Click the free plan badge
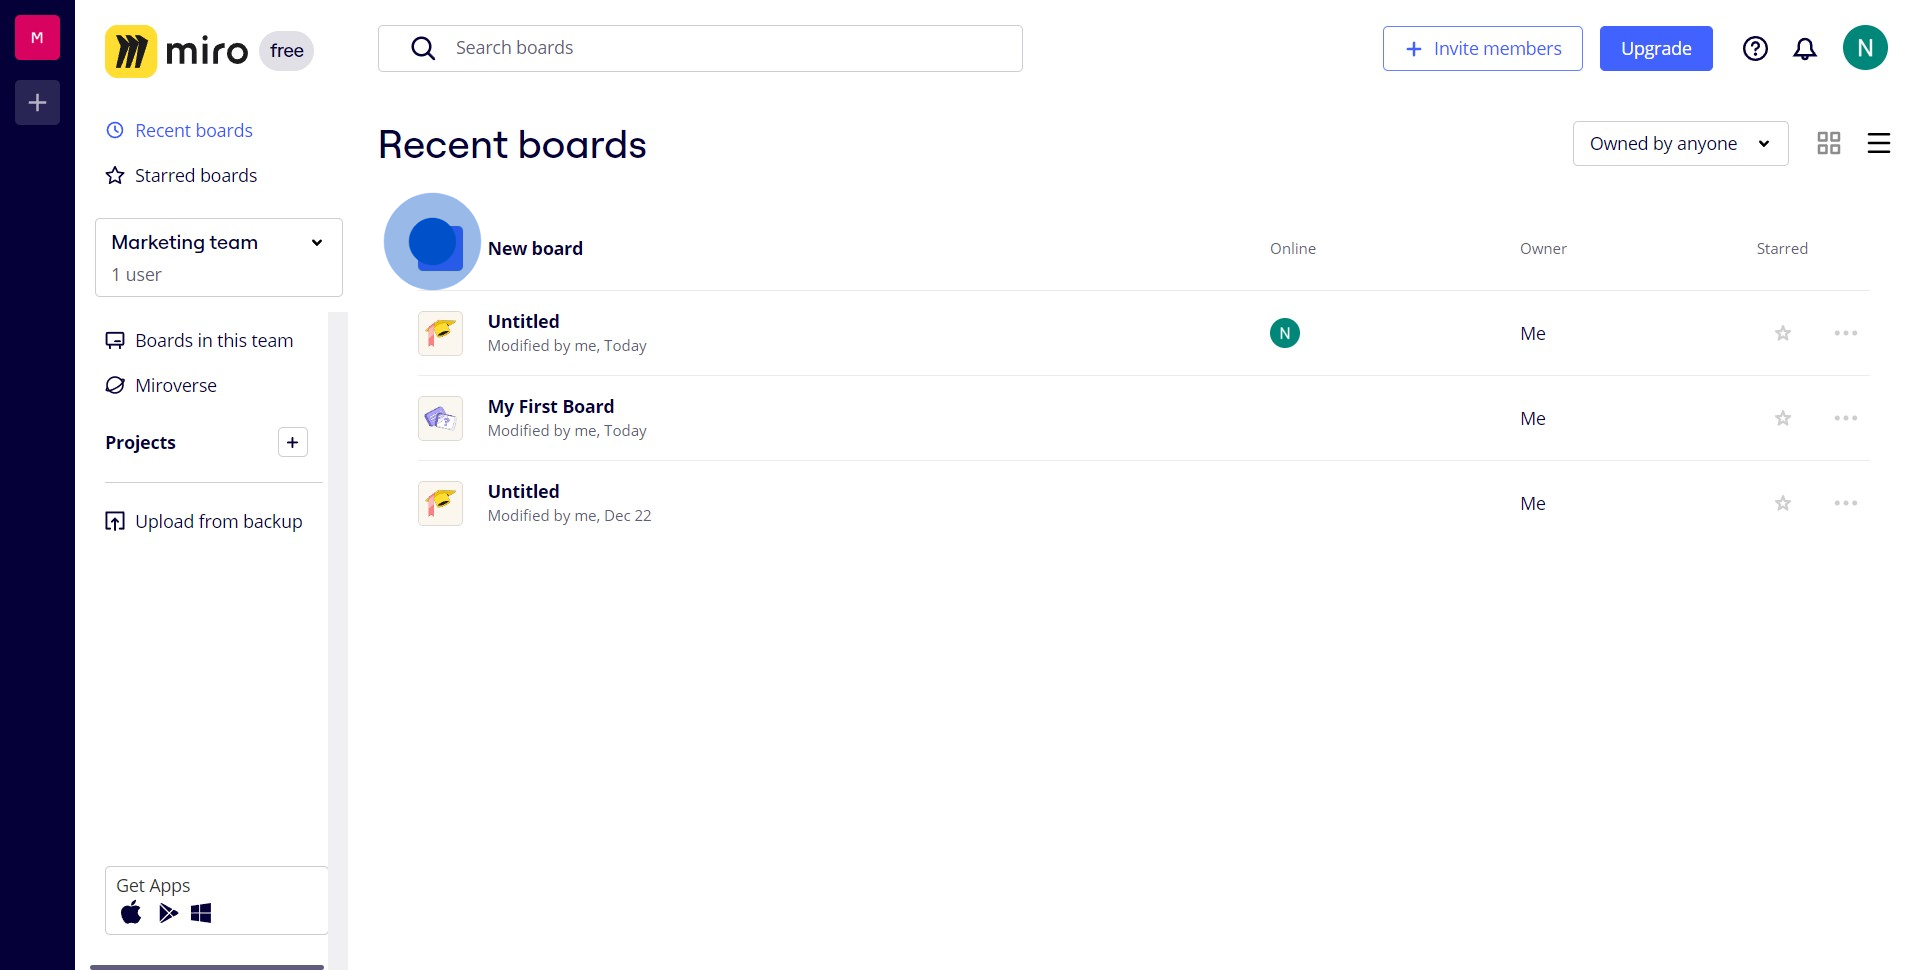The width and height of the screenshot is (1920, 970). point(287,51)
